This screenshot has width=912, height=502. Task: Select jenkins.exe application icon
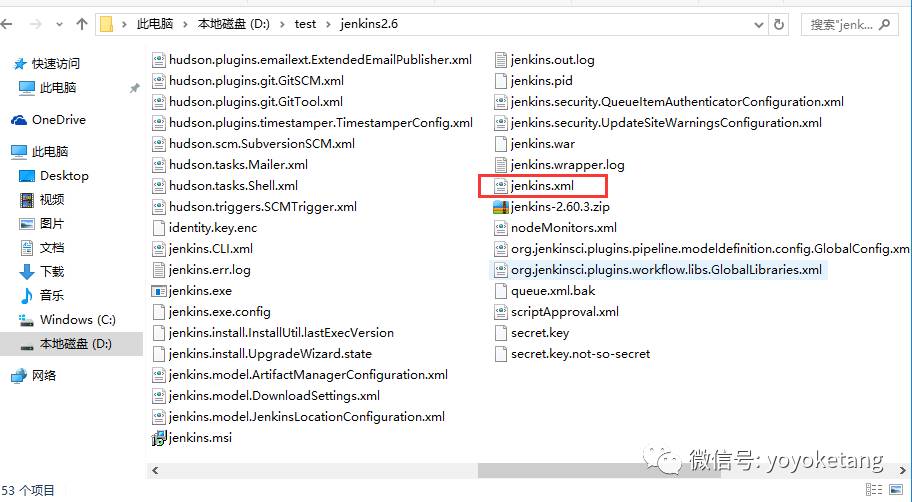tap(159, 291)
